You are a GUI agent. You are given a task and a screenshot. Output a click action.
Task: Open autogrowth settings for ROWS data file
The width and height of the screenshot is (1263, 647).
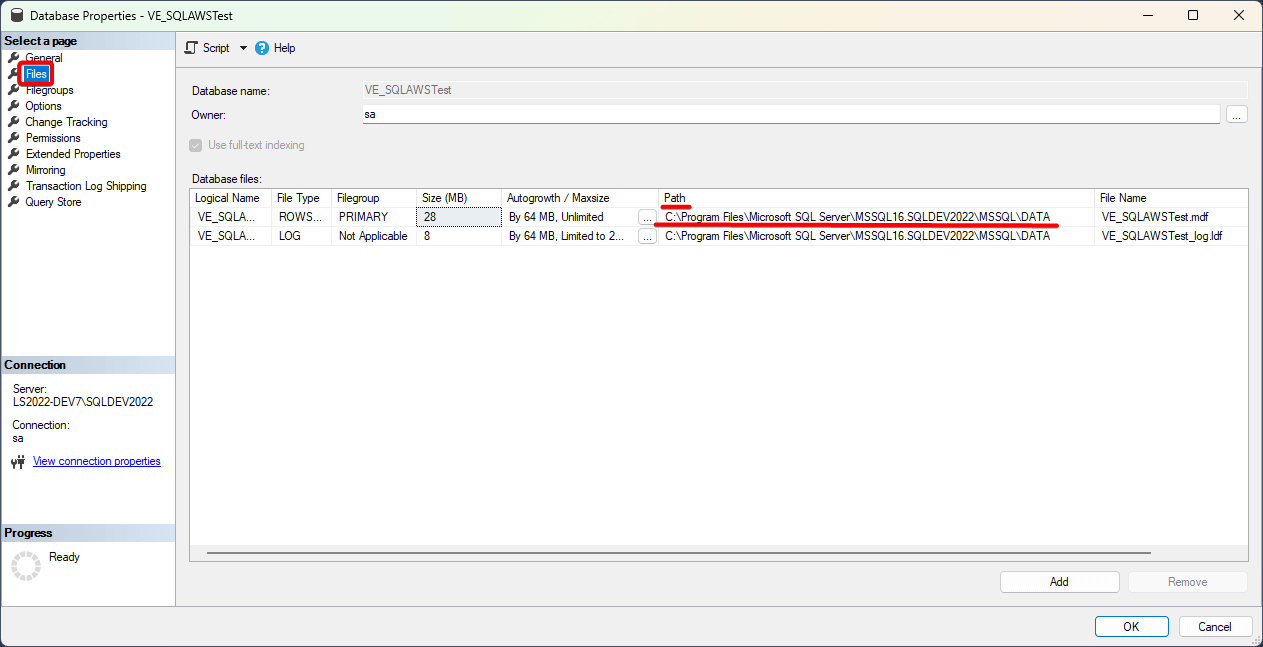point(647,217)
